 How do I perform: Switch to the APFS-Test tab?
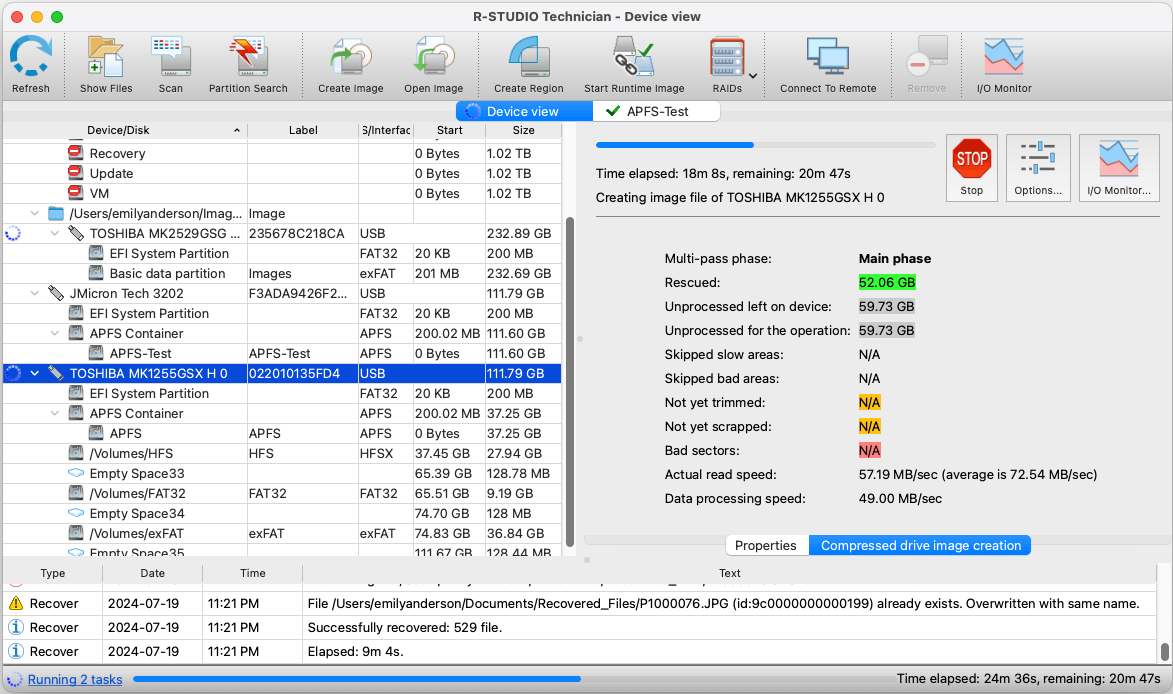click(x=657, y=111)
